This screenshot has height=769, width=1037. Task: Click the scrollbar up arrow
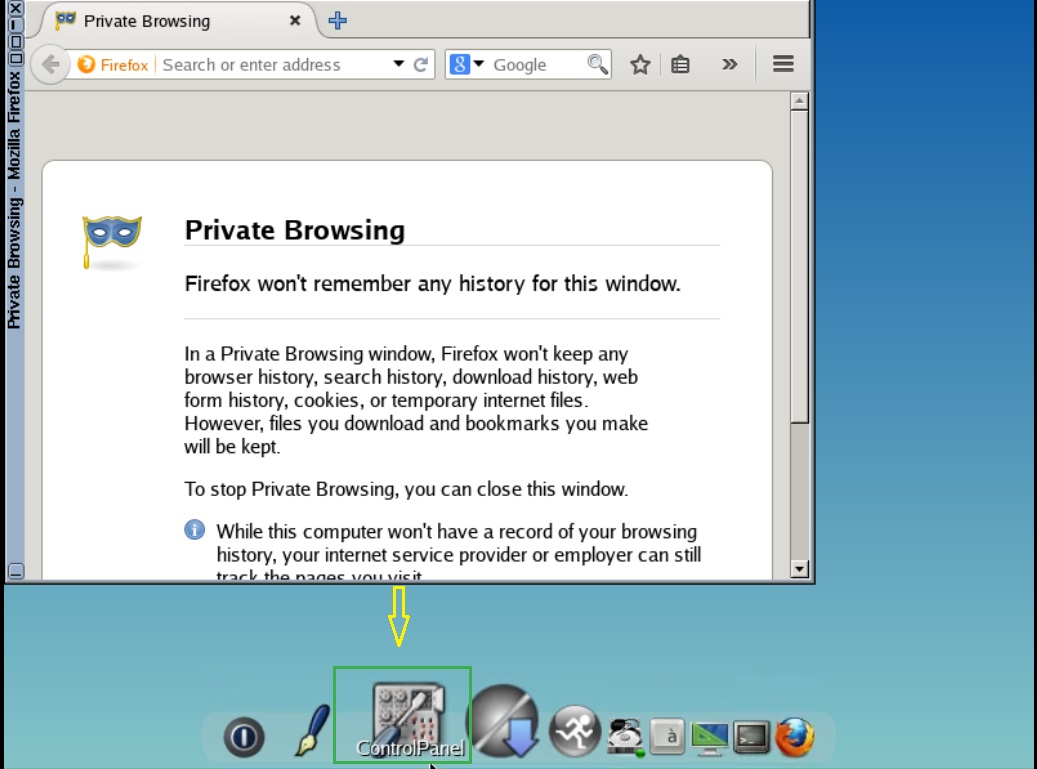coord(799,101)
